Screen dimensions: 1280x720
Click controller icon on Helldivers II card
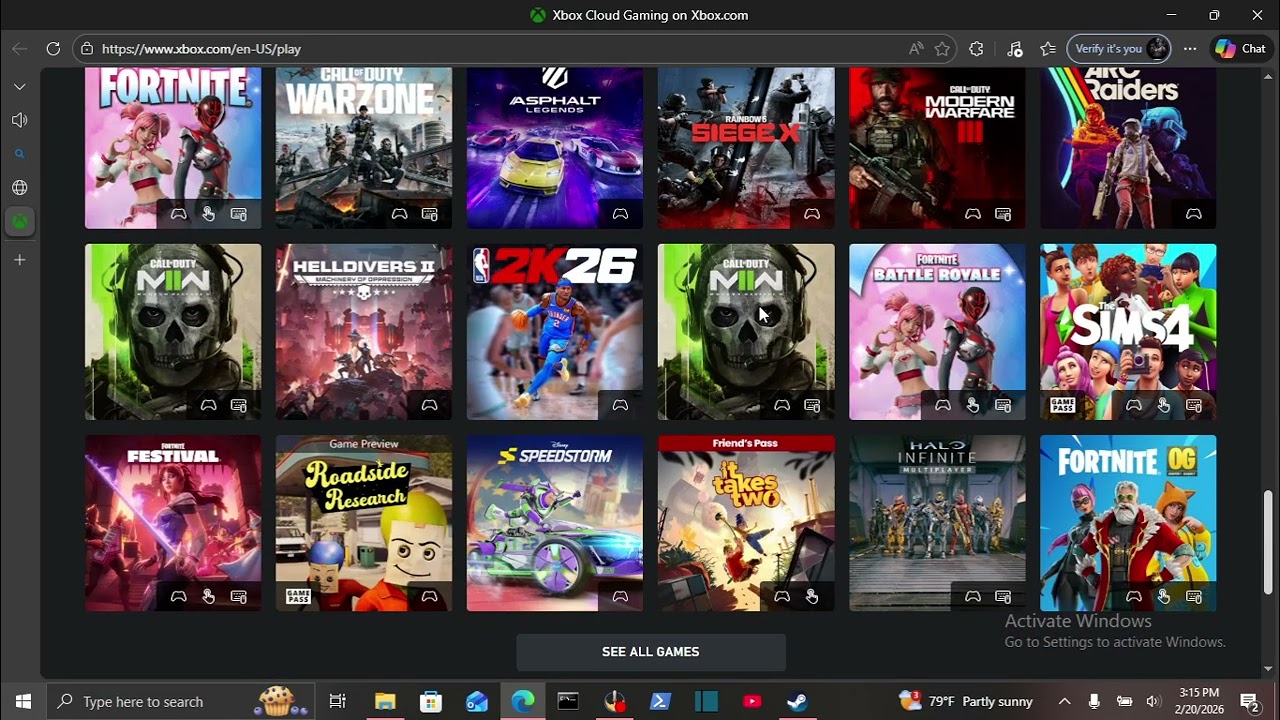point(429,405)
